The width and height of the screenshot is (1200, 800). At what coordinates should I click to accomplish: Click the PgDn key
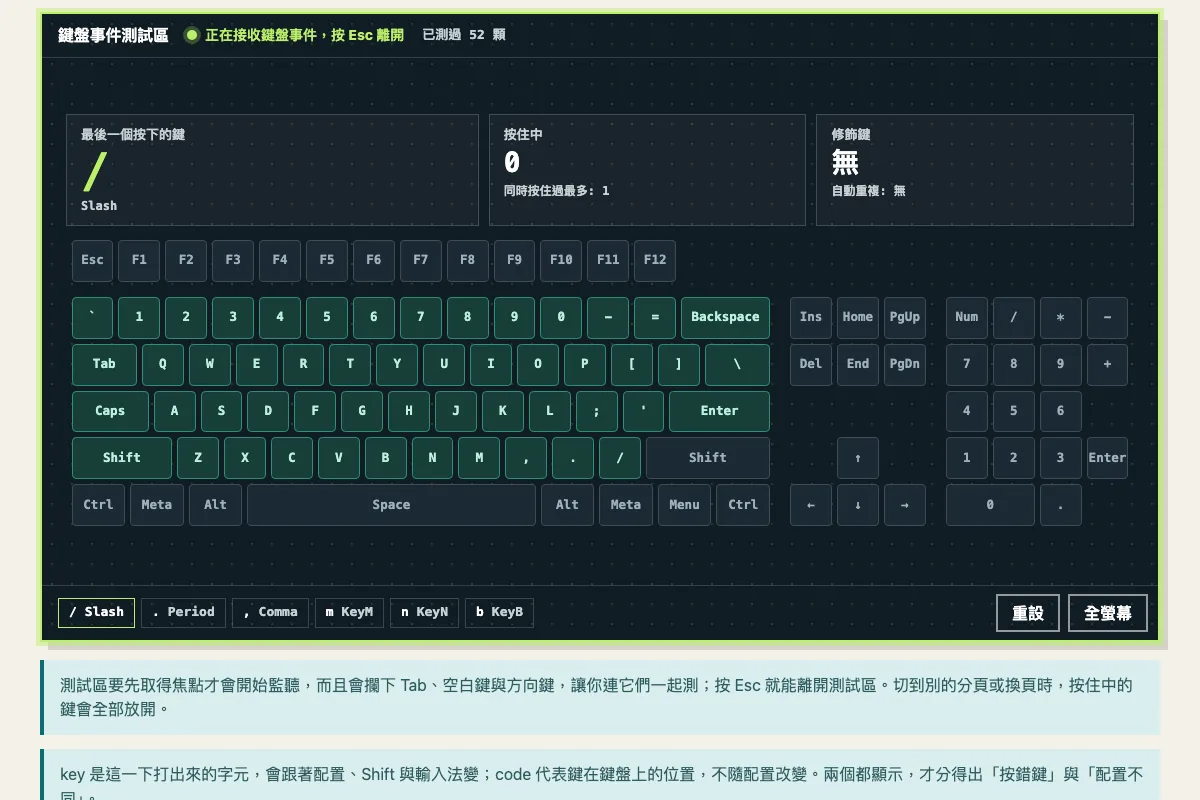905,364
